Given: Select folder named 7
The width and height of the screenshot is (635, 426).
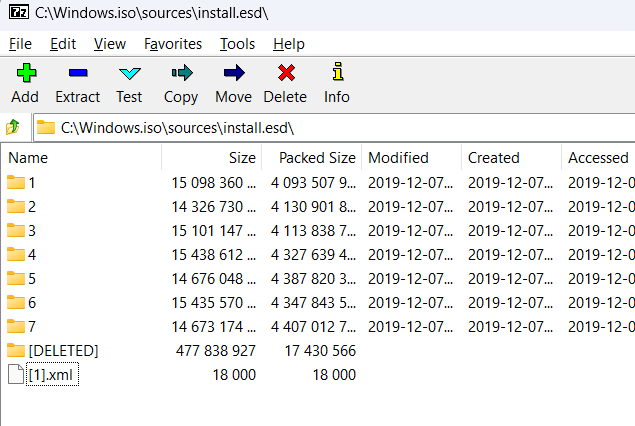Looking at the screenshot, I should click(31, 326).
